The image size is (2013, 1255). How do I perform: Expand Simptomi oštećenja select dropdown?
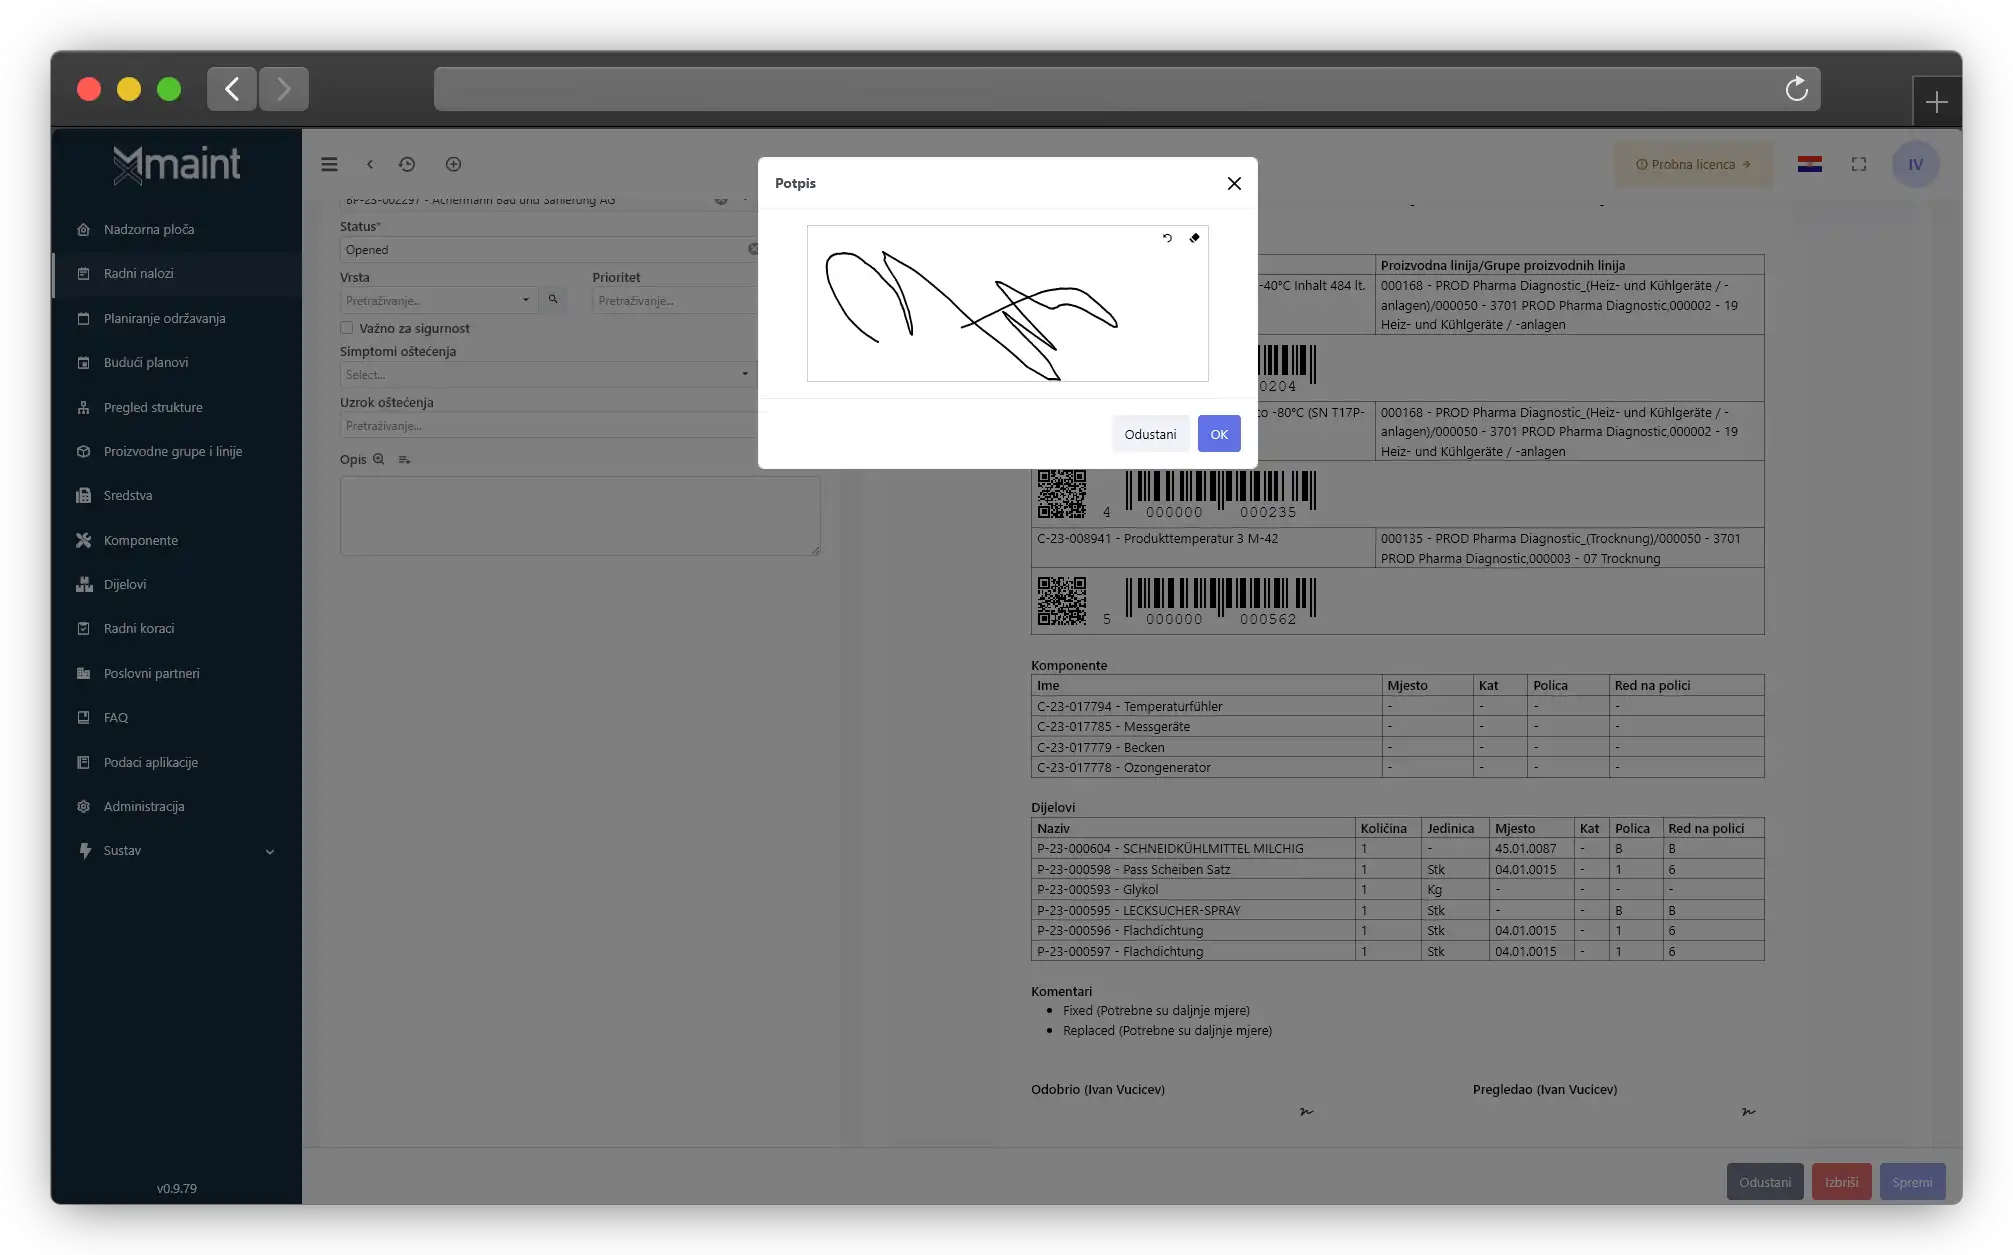pyautogui.click(x=546, y=375)
